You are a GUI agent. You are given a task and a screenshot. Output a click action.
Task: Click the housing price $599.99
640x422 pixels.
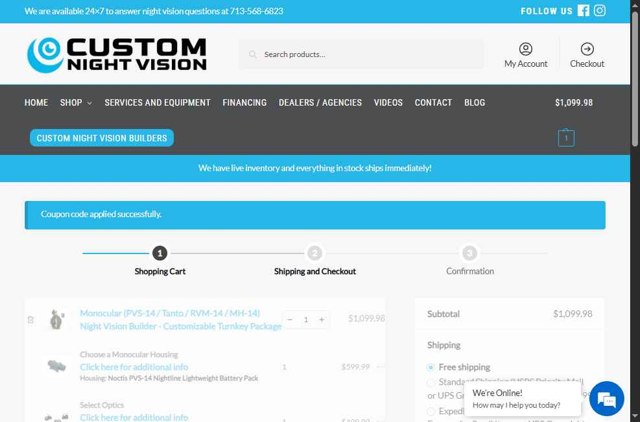(x=356, y=367)
